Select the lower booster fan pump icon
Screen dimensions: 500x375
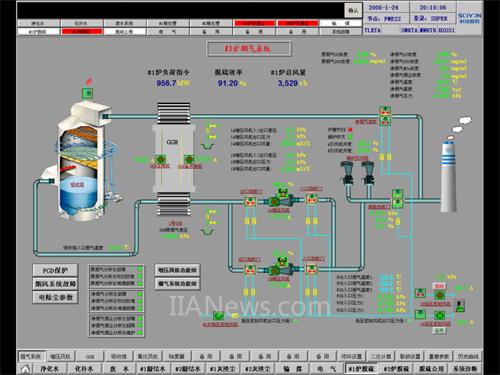click(x=279, y=270)
